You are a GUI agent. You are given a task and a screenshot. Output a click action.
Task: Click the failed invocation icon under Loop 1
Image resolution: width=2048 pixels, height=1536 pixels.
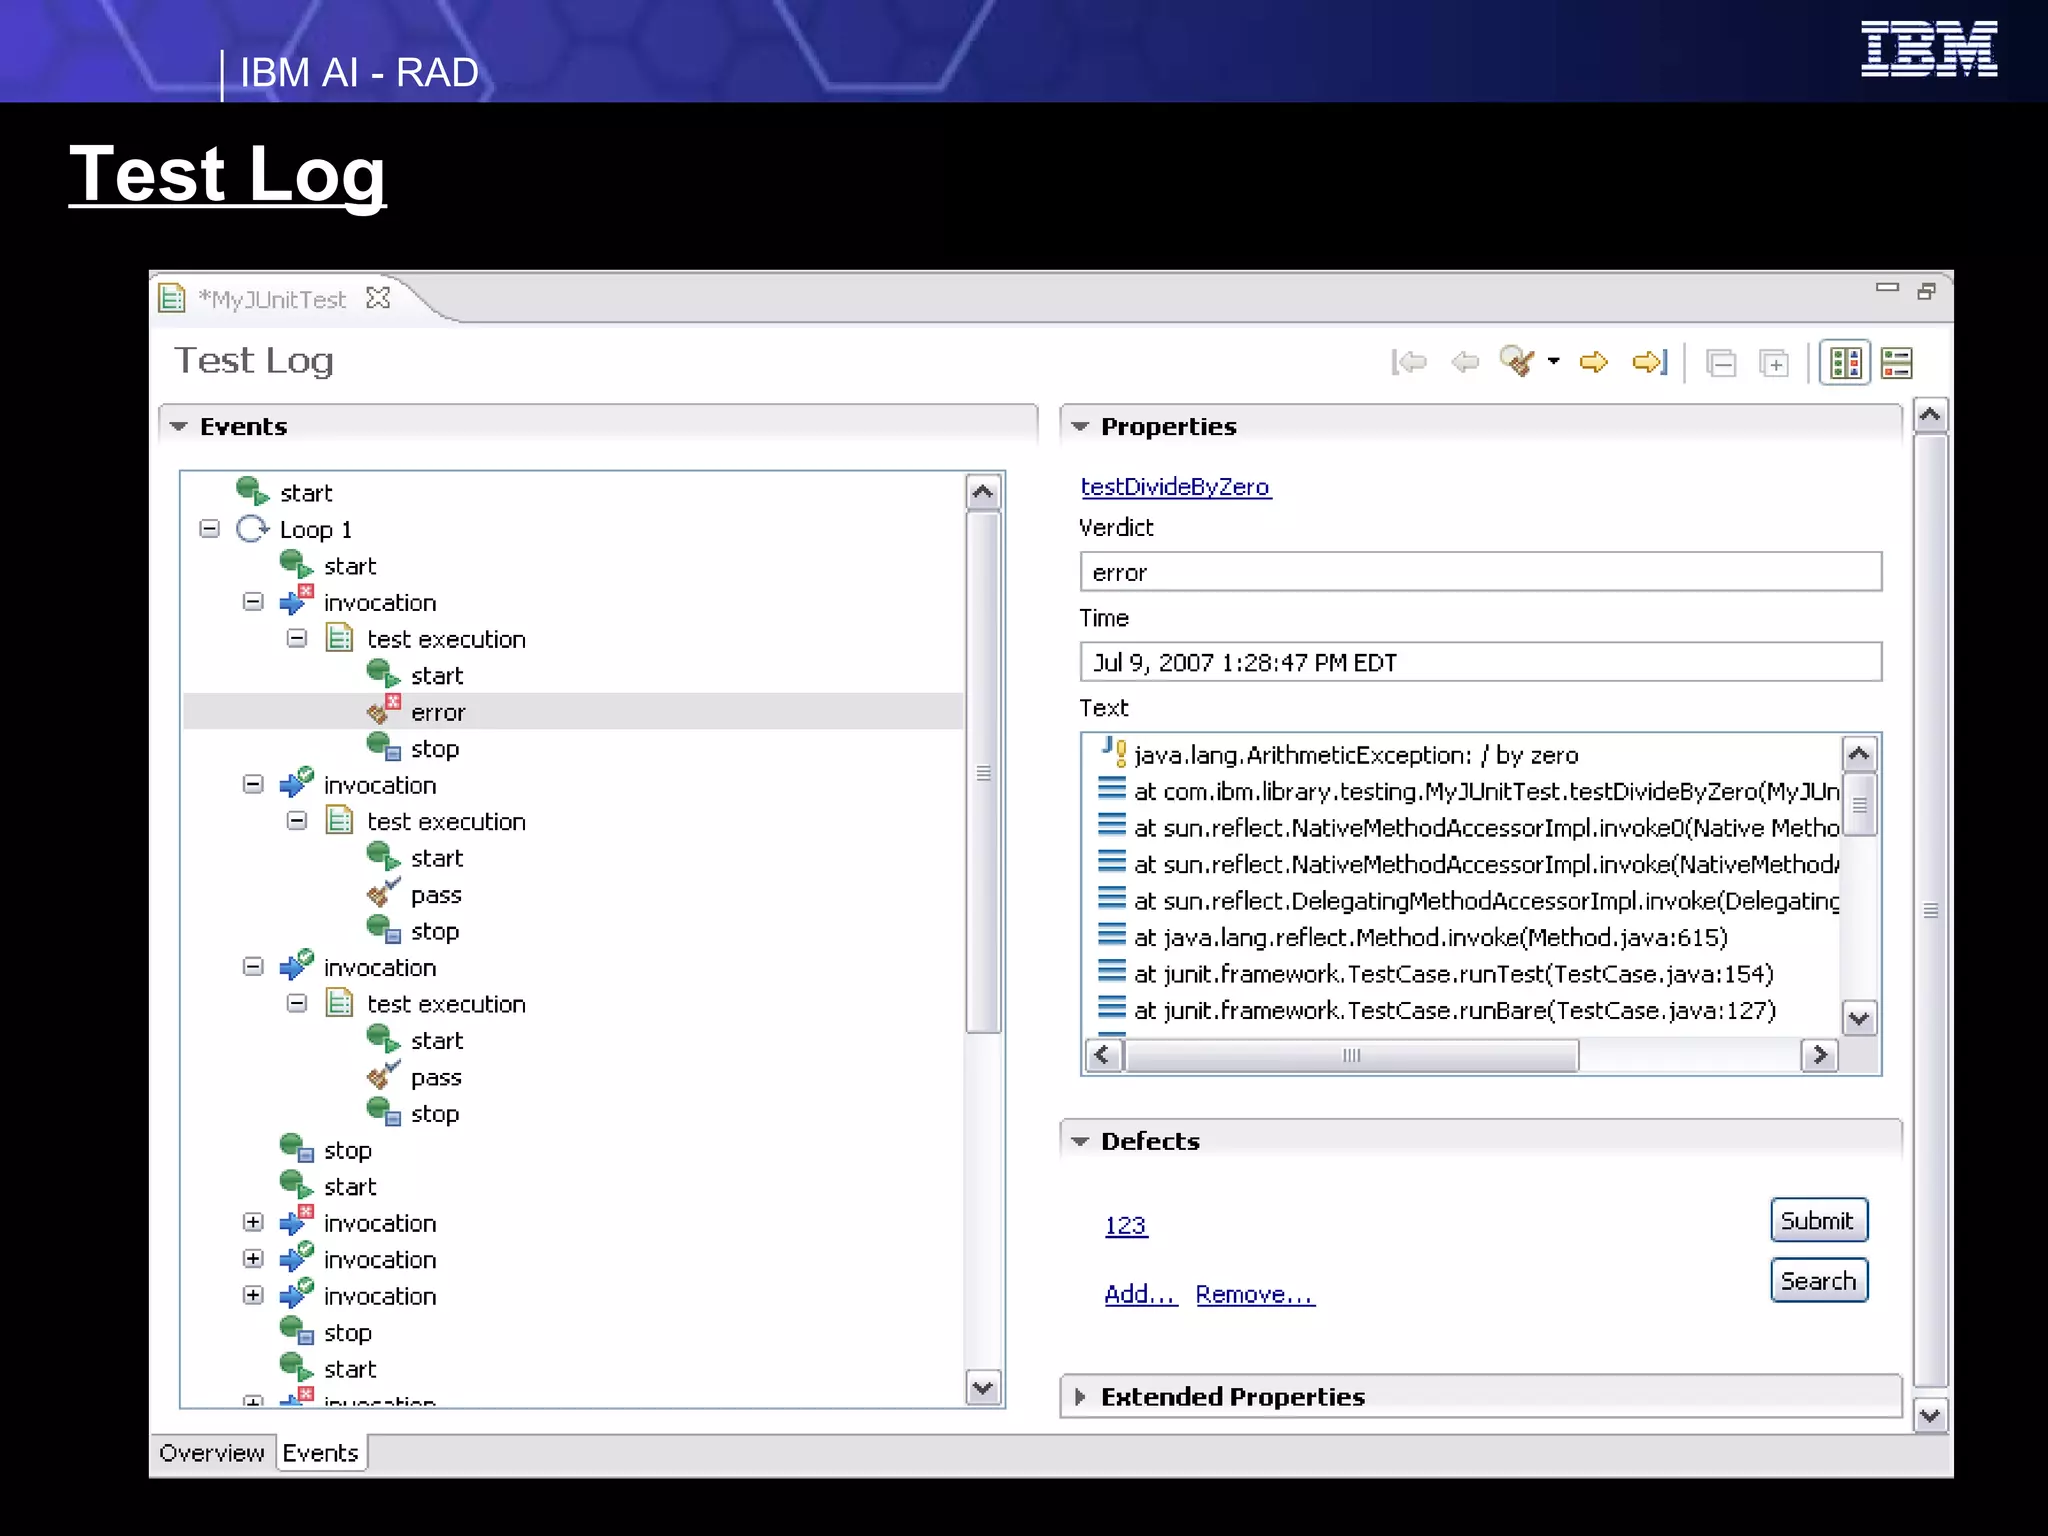click(x=296, y=601)
